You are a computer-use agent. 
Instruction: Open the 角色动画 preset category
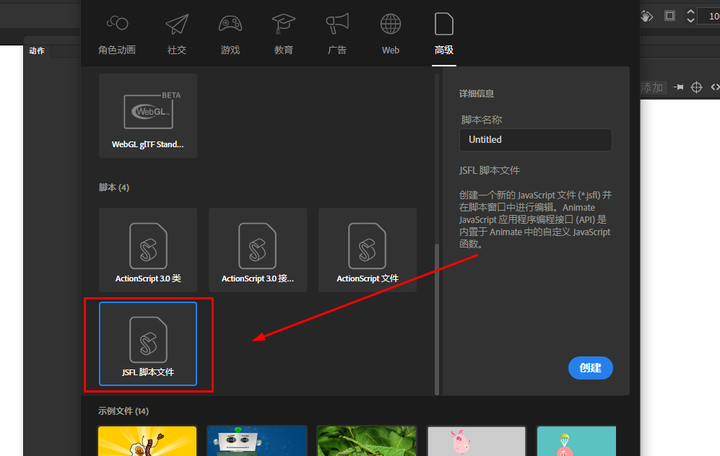click(117, 35)
